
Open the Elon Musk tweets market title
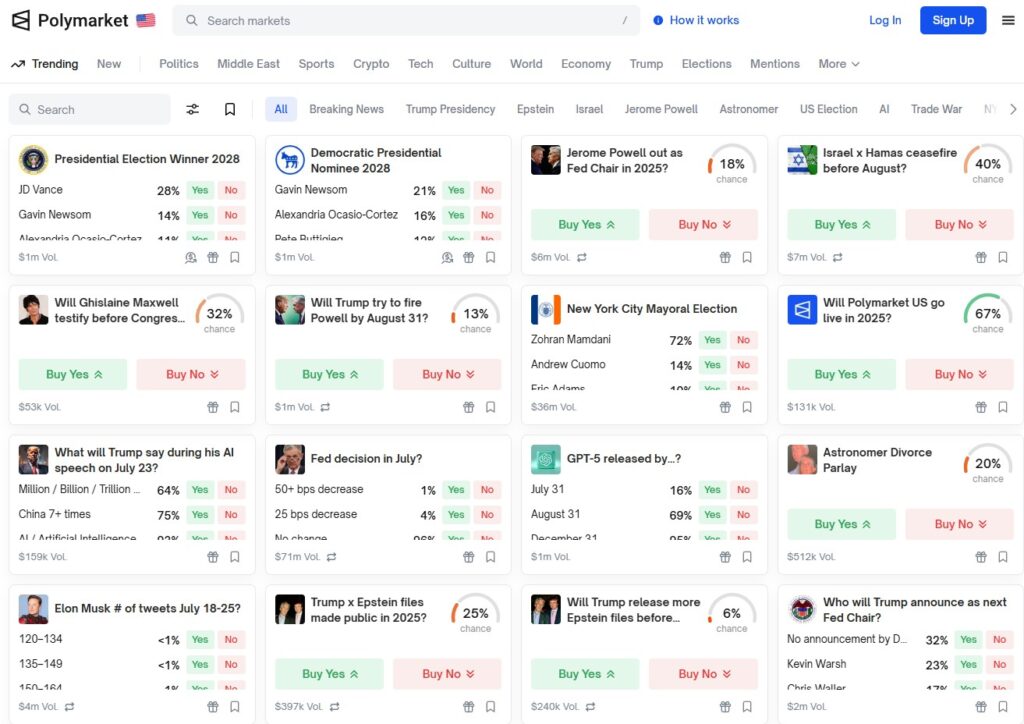tap(148, 608)
